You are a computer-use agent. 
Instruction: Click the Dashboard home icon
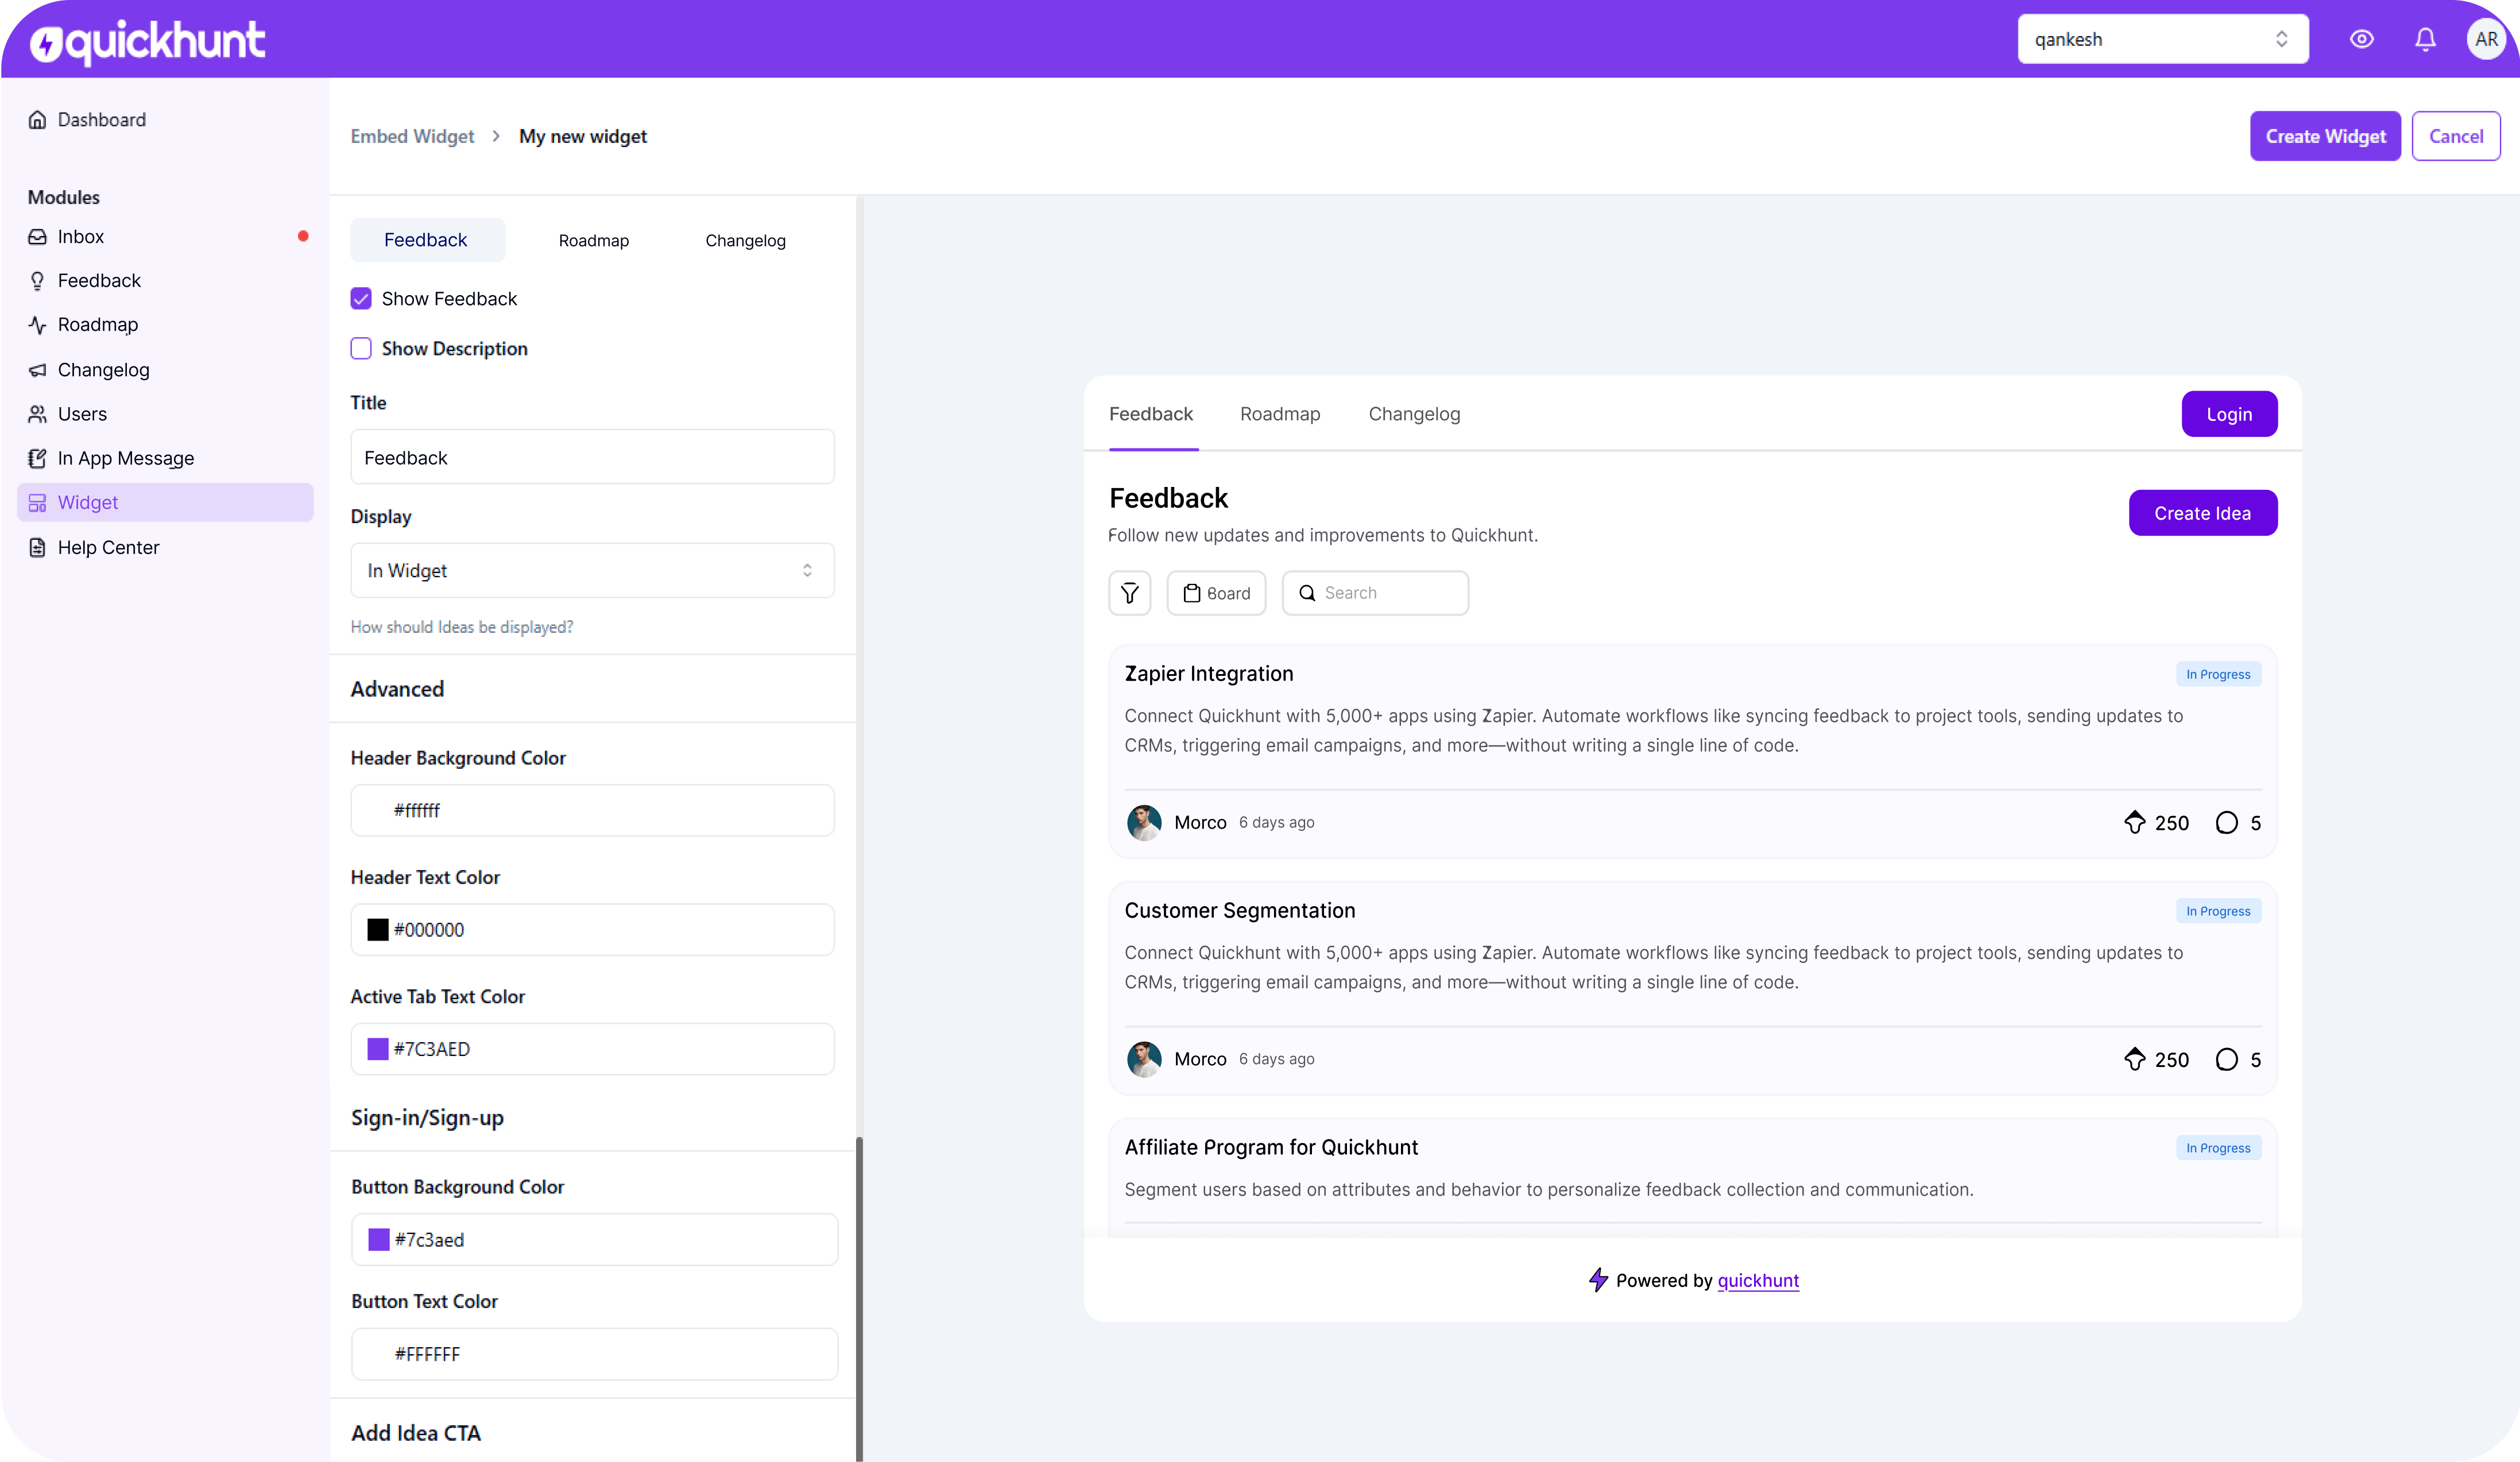click(37, 120)
